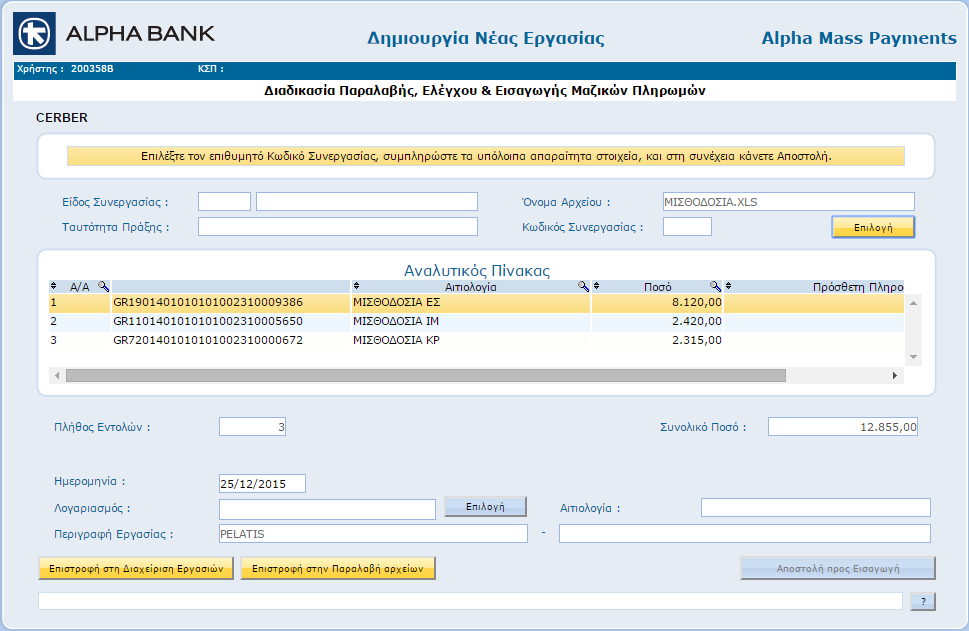
Task: Focus the Κωδικός Συνεργασίας field
Action: pyautogui.click(x=687, y=227)
